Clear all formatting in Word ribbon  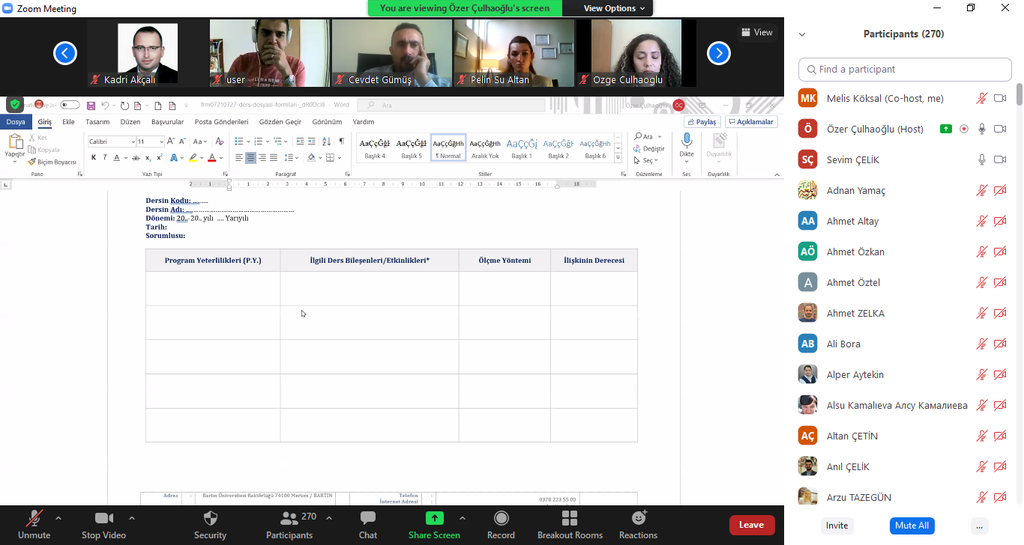tap(219, 141)
